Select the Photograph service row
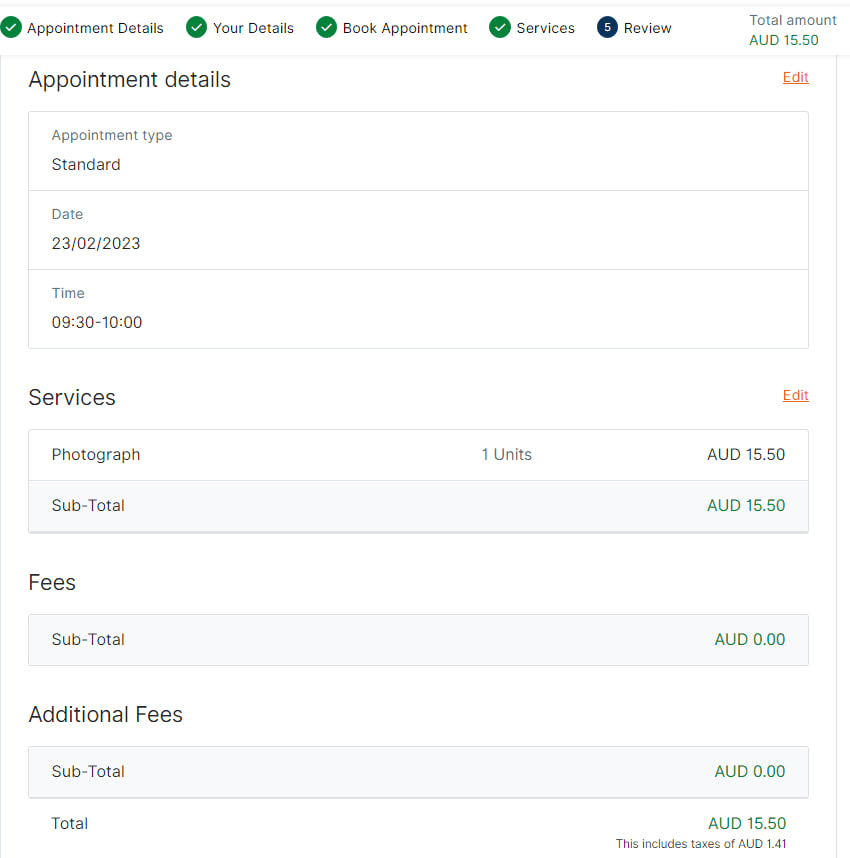This screenshot has height=858, width=850. click(418, 455)
